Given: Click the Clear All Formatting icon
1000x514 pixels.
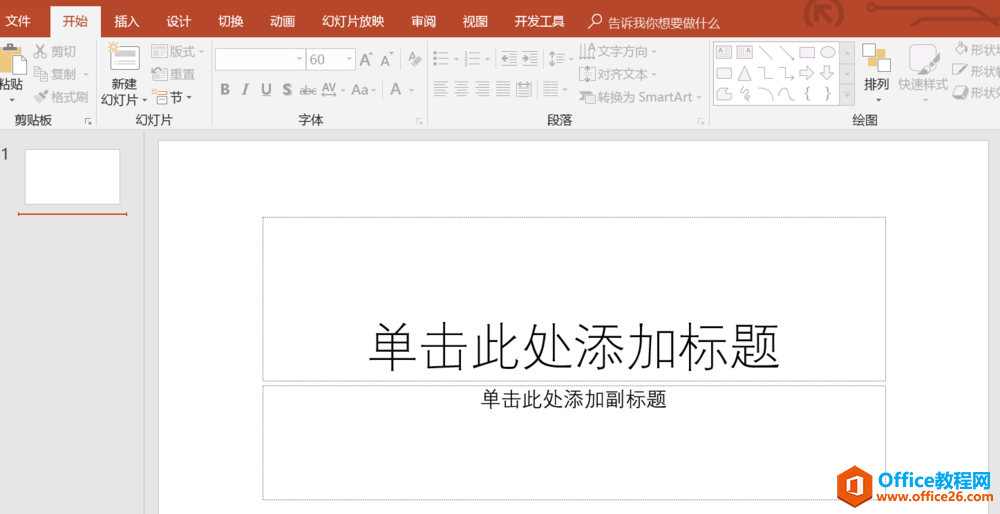Looking at the screenshot, I should pos(415,60).
